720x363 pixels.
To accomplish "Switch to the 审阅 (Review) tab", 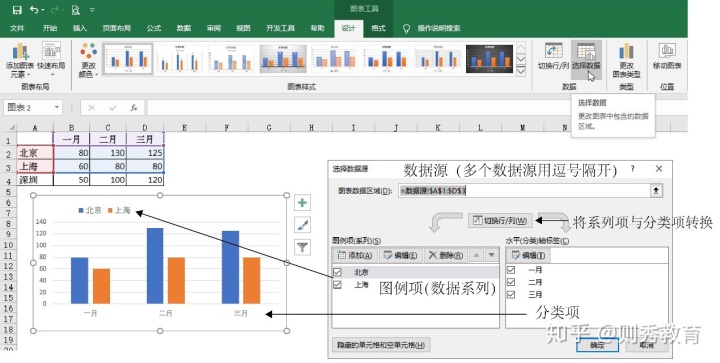I will click(214, 28).
